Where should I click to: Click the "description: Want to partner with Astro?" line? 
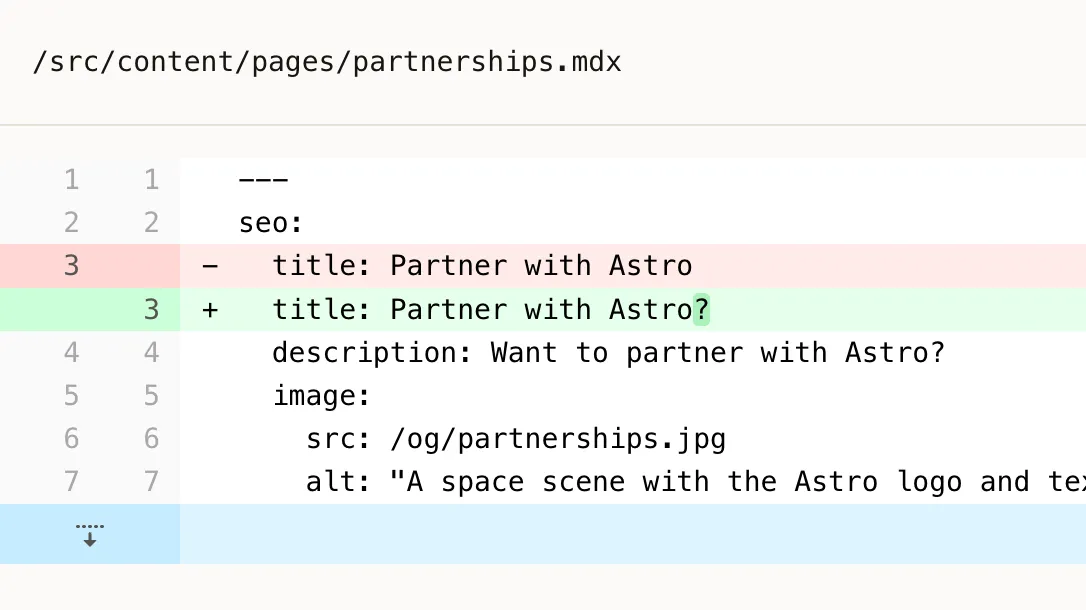pyautogui.click(x=608, y=353)
